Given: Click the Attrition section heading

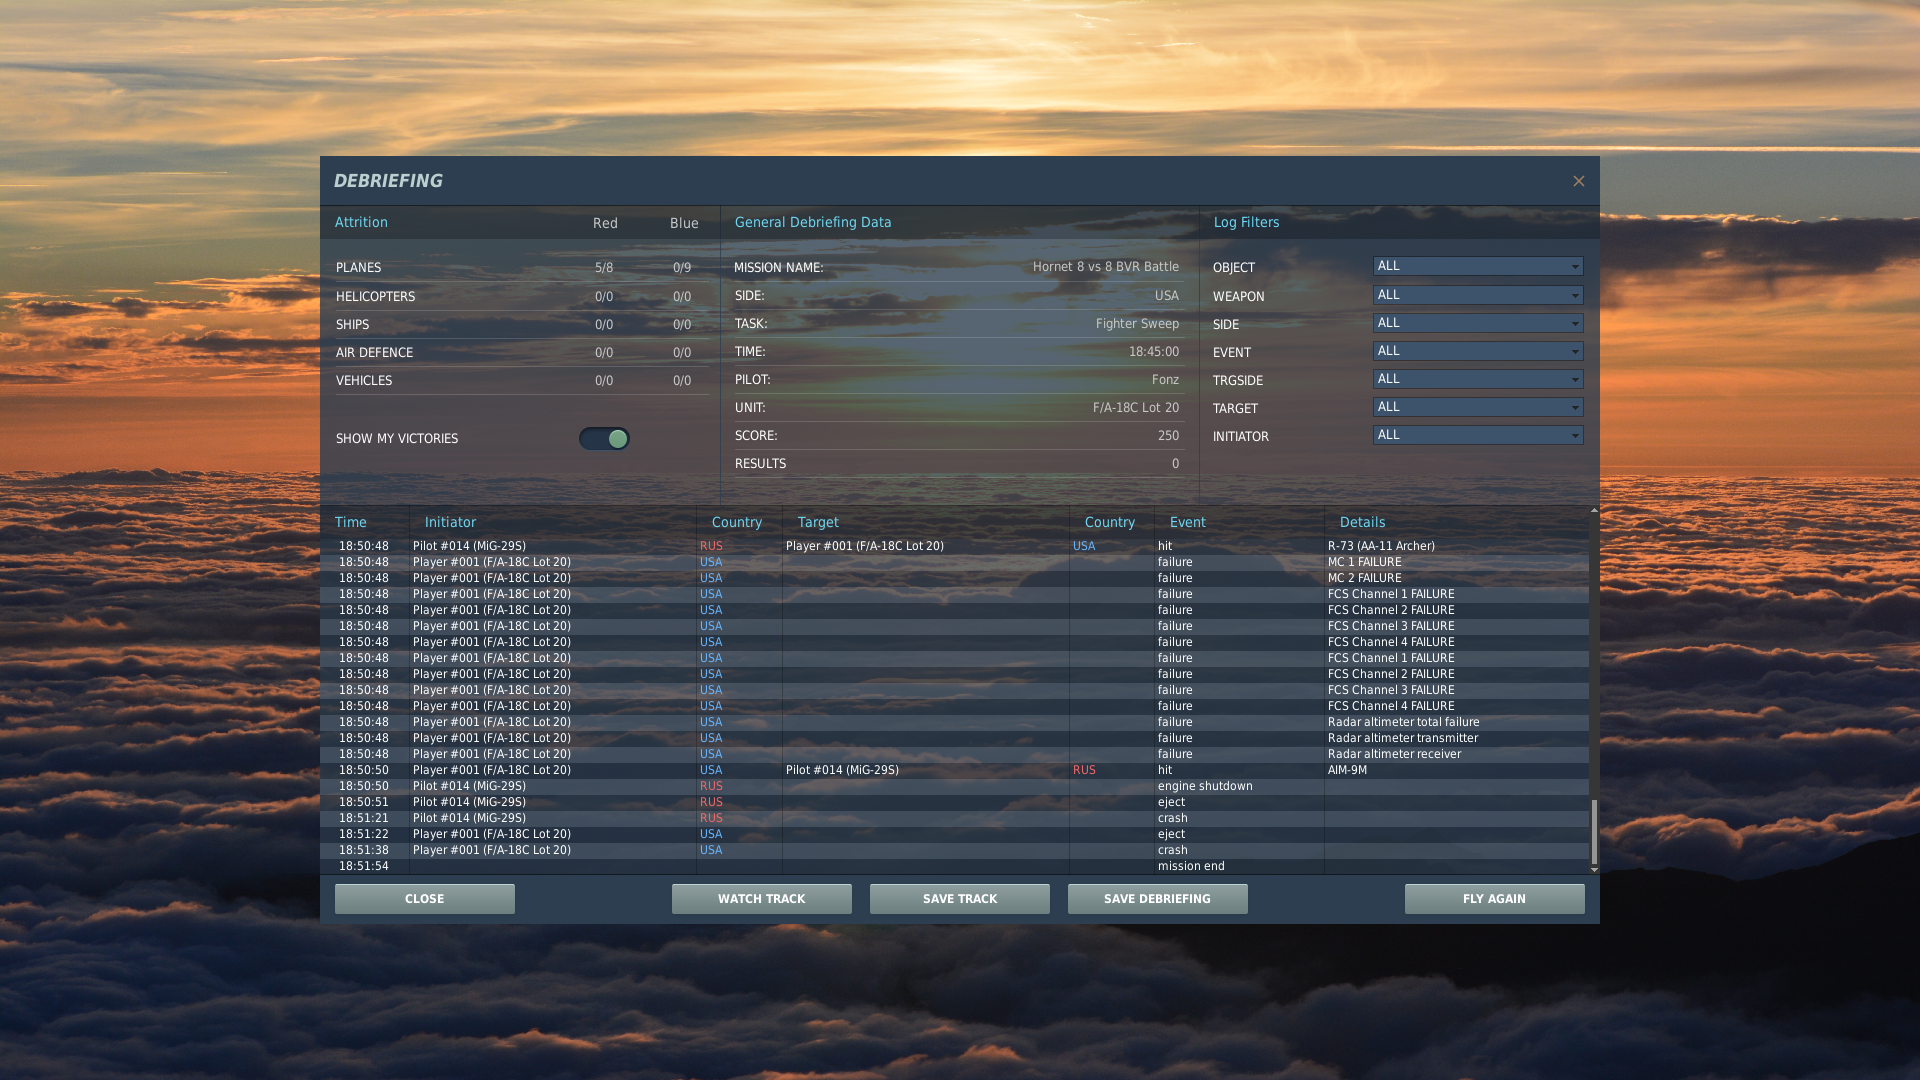Looking at the screenshot, I should pos(361,222).
